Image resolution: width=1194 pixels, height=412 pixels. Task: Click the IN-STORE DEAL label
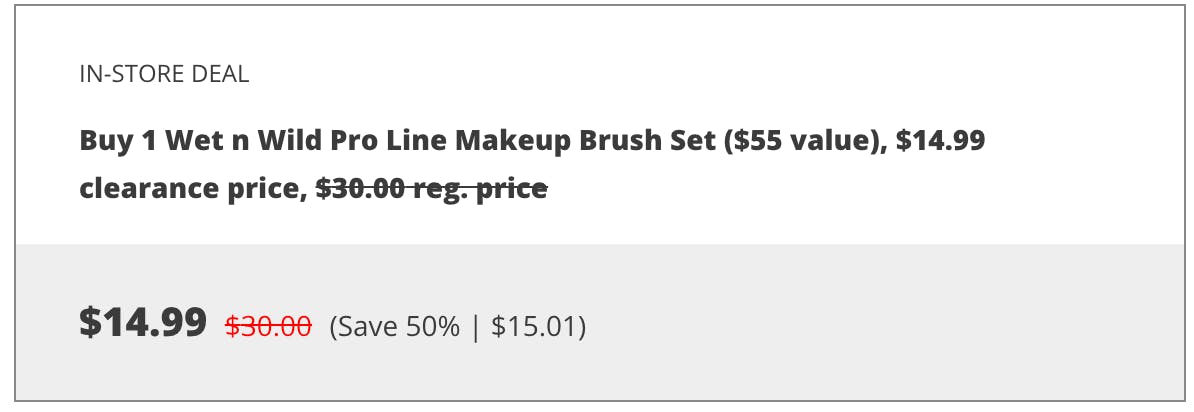164,74
